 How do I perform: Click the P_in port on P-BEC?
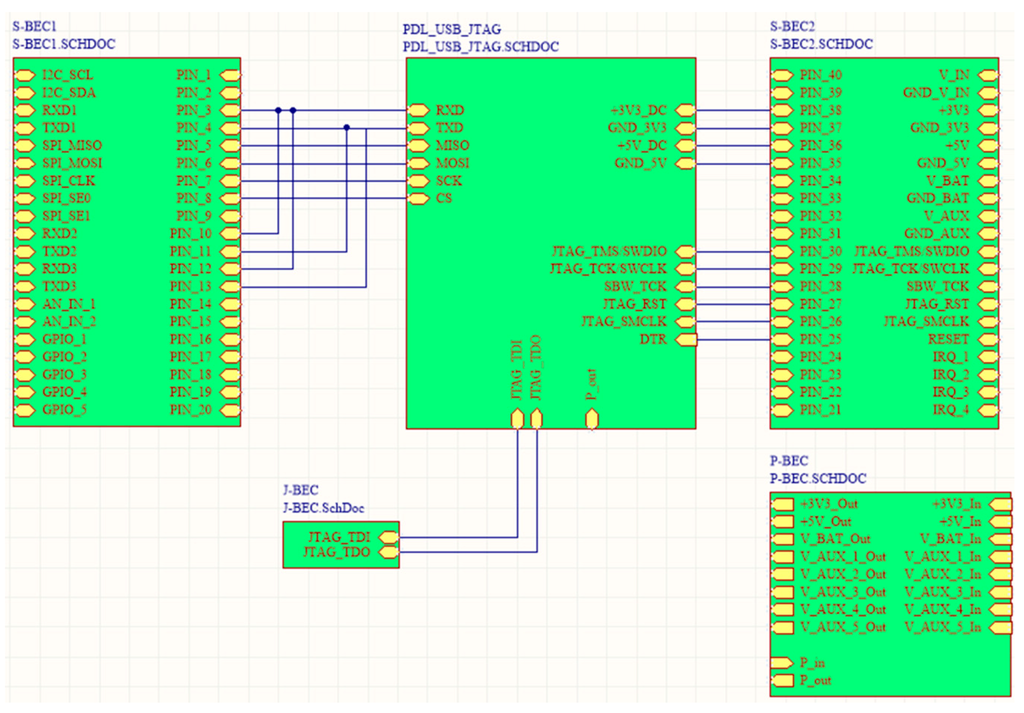pos(781,662)
